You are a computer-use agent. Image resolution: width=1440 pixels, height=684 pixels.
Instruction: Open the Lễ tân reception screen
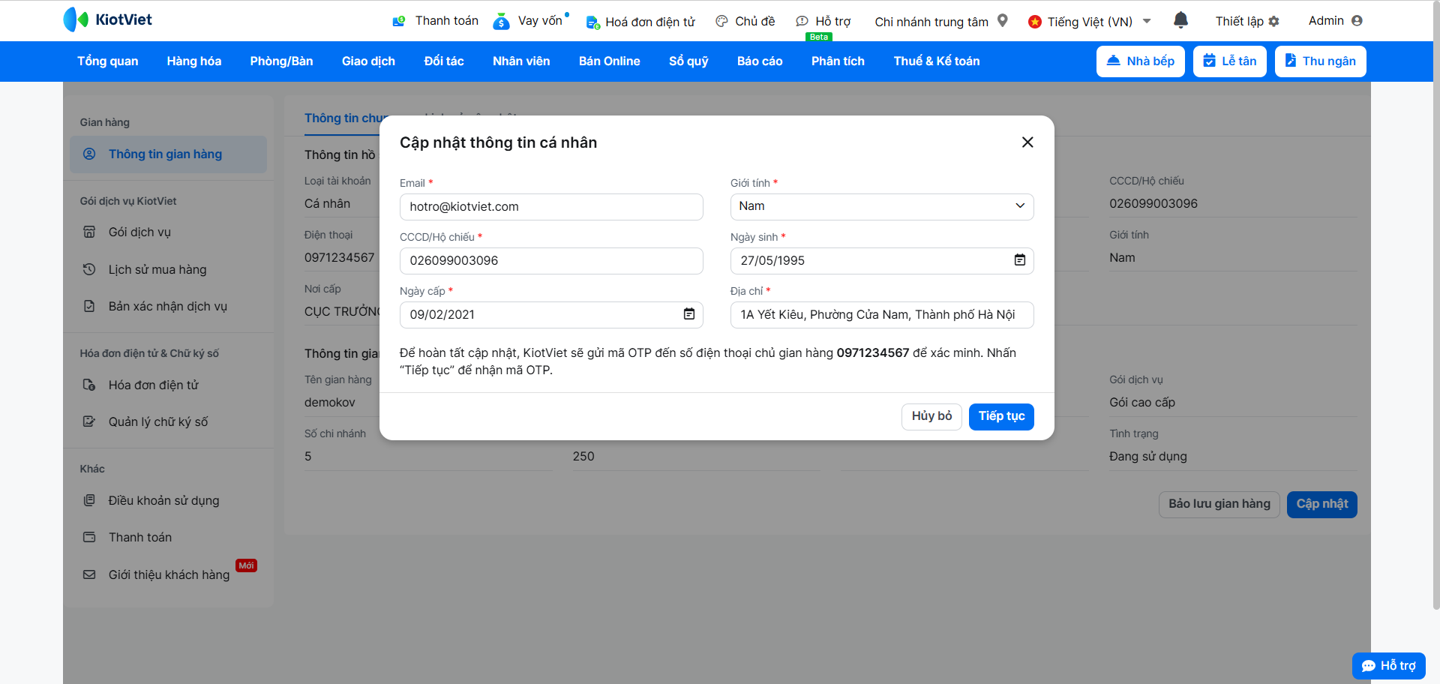pos(1229,61)
